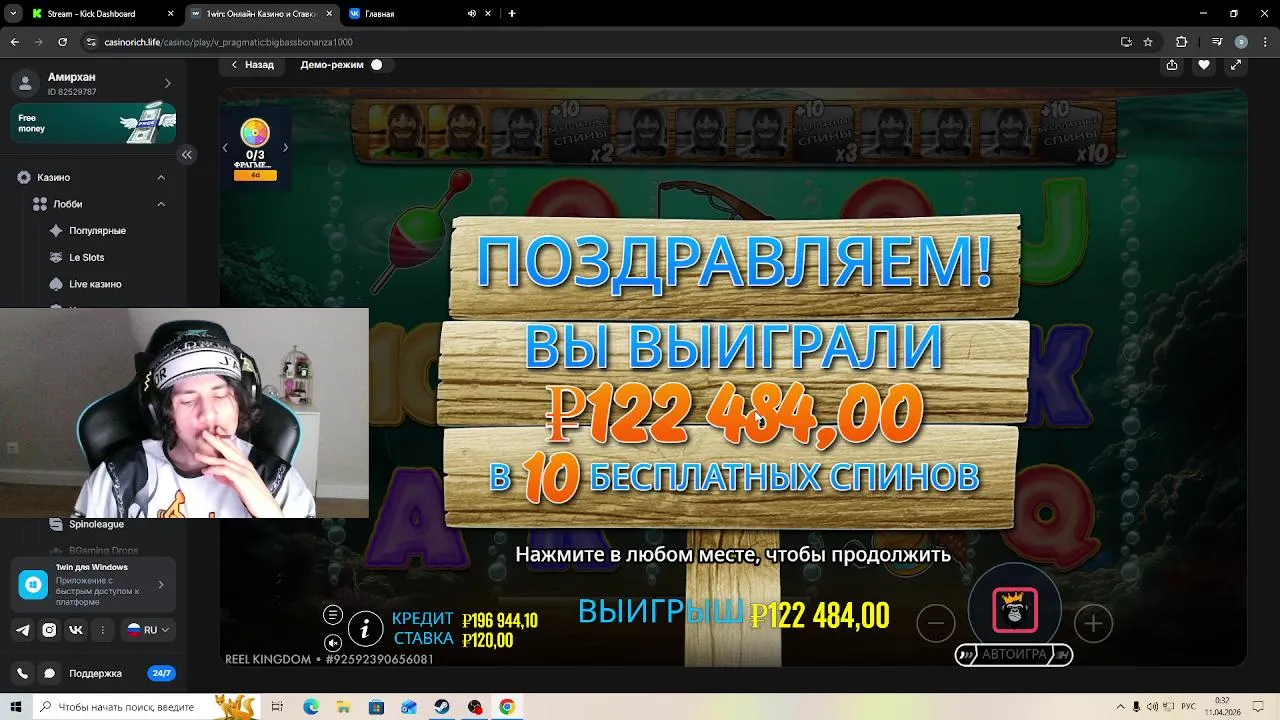Click the phone support icon
The width and height of the screenshot is (1280, 720).
pyautogui.click(x=23, y=674)
